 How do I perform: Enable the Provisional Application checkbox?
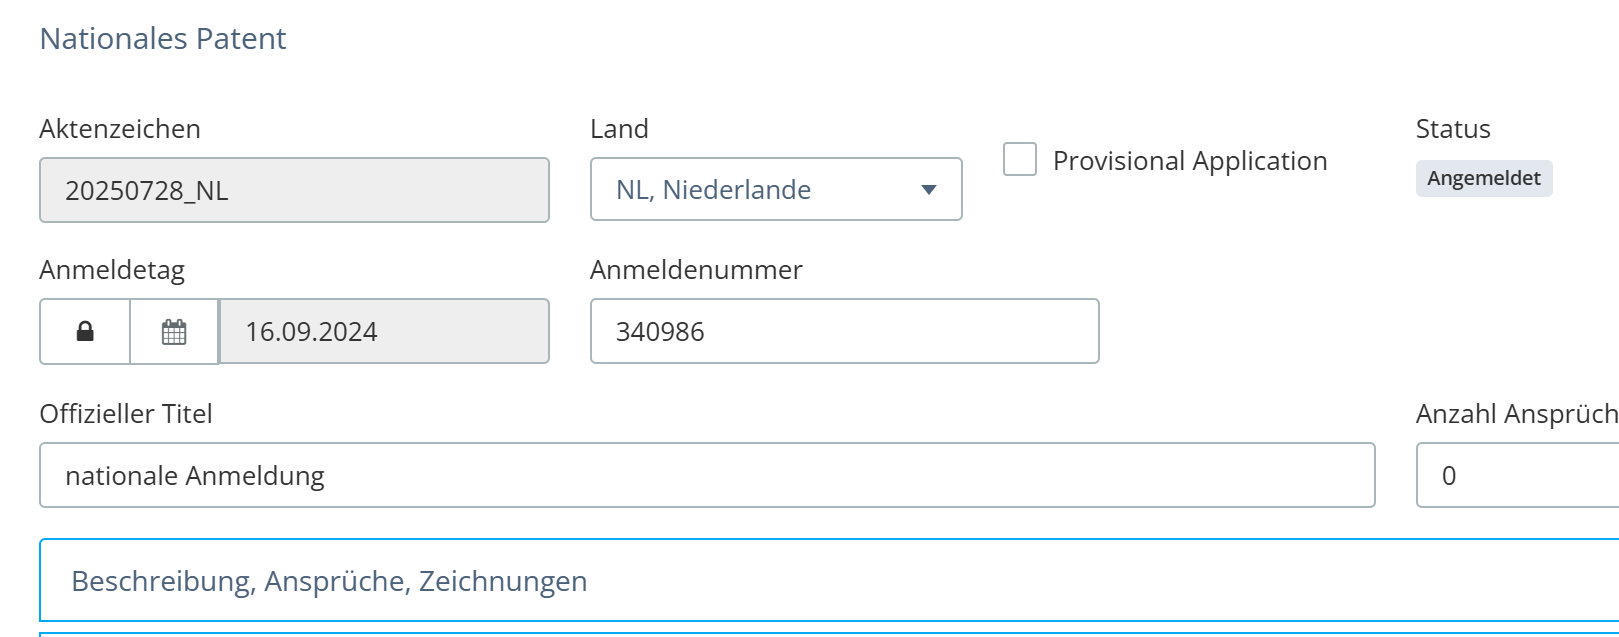(x=1019, y=159)
